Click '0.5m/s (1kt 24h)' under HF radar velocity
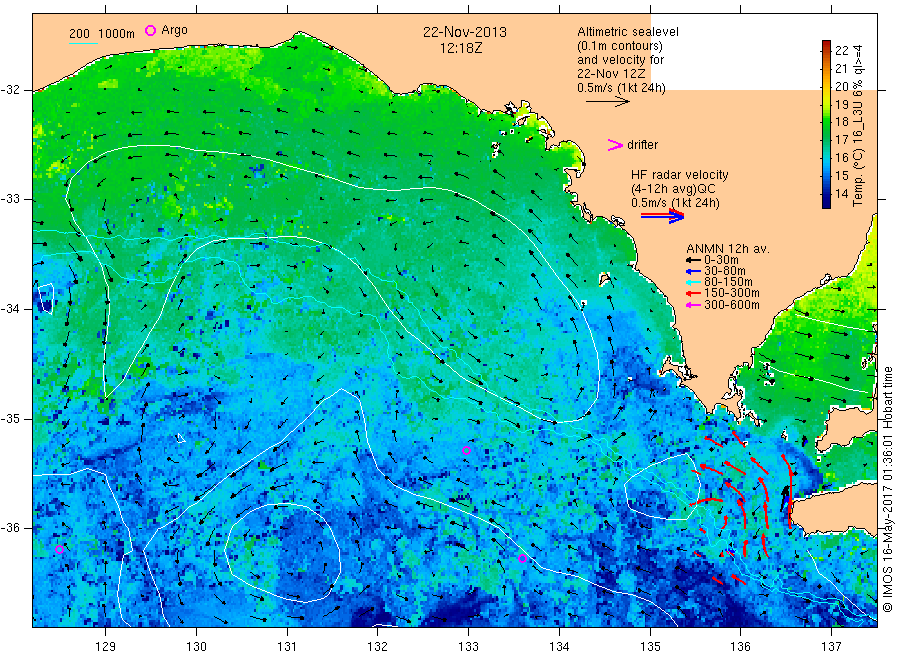This screenshot has width=900, height=660. coord(675,203)
